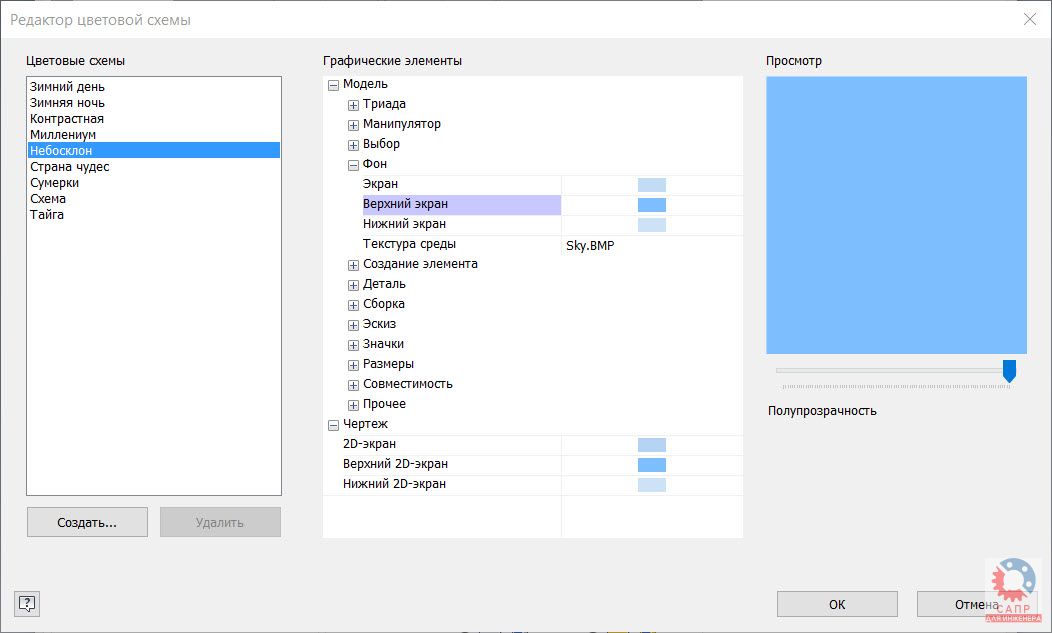Click the Sky.BMP texture value
The width and height of the screenshot is (1052, 633).
590,246
